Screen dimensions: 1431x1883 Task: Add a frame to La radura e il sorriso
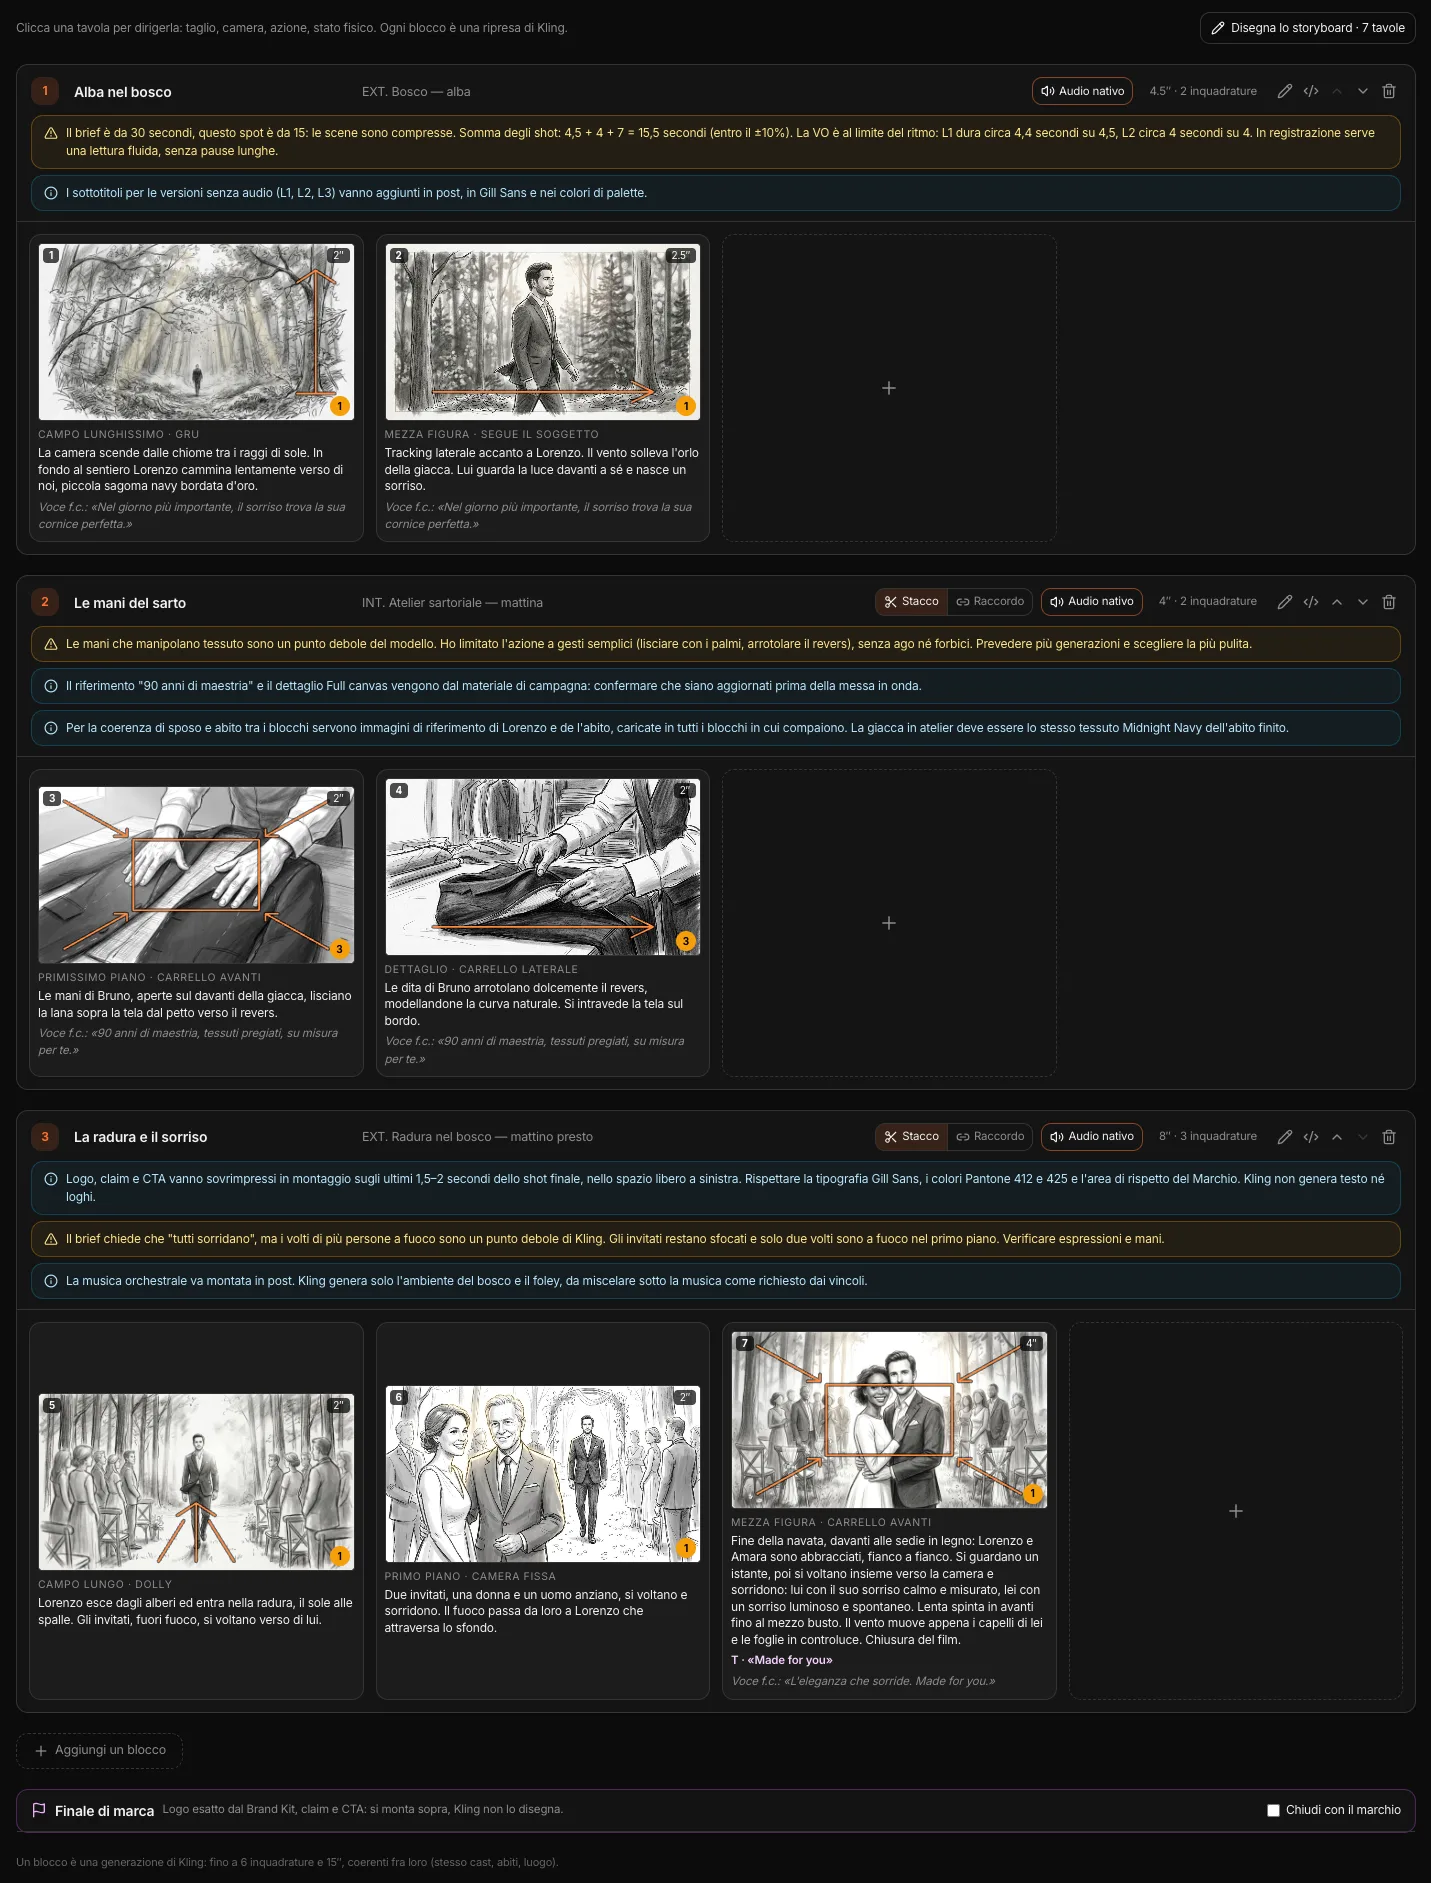[x=1236, y=1511]
